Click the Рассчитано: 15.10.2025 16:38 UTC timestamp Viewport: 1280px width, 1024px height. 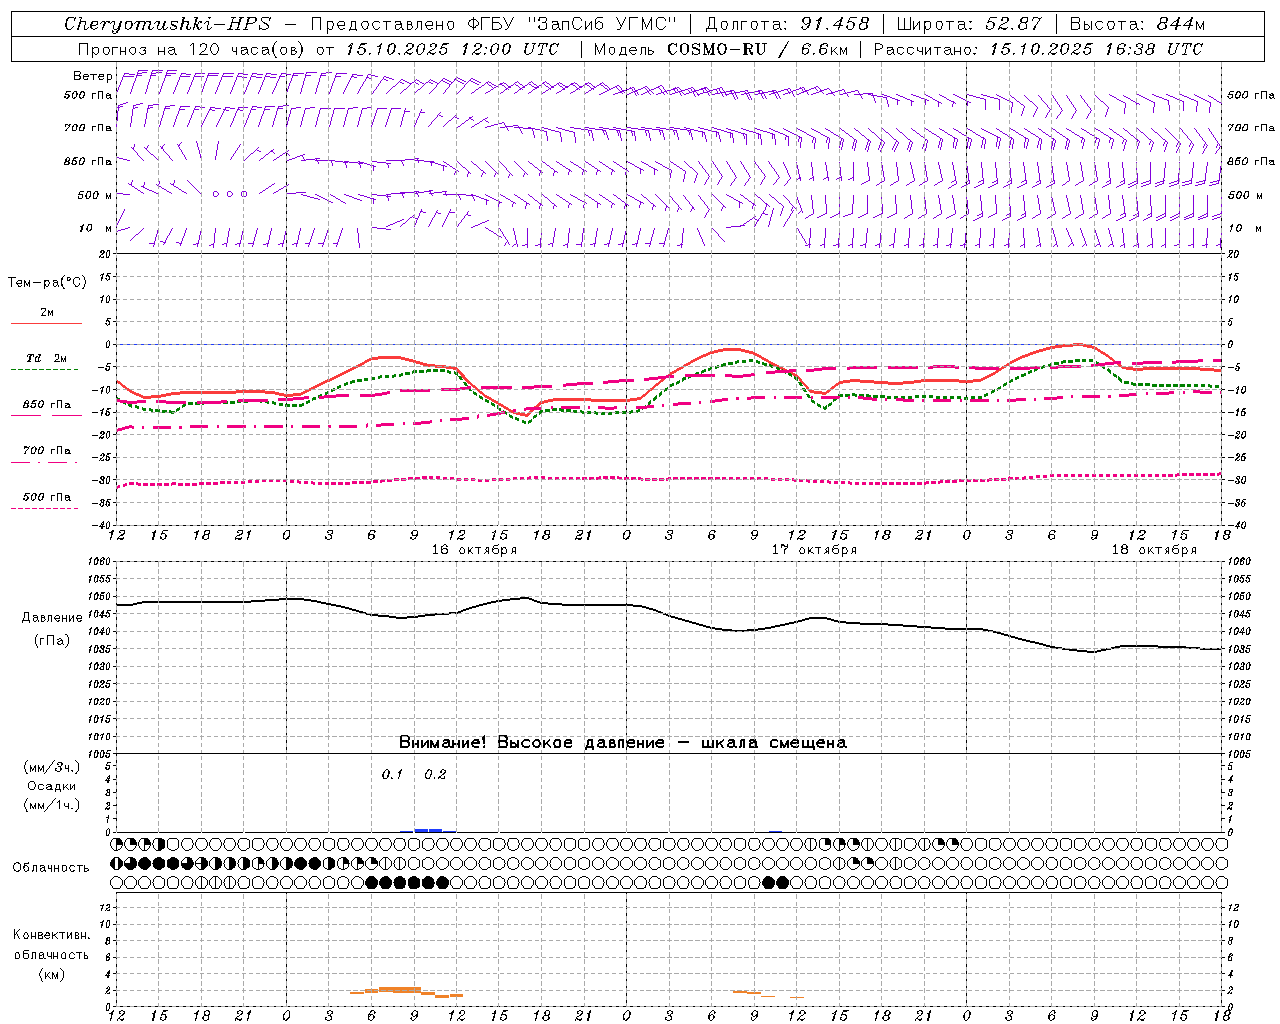click(x=1038, y=49)
